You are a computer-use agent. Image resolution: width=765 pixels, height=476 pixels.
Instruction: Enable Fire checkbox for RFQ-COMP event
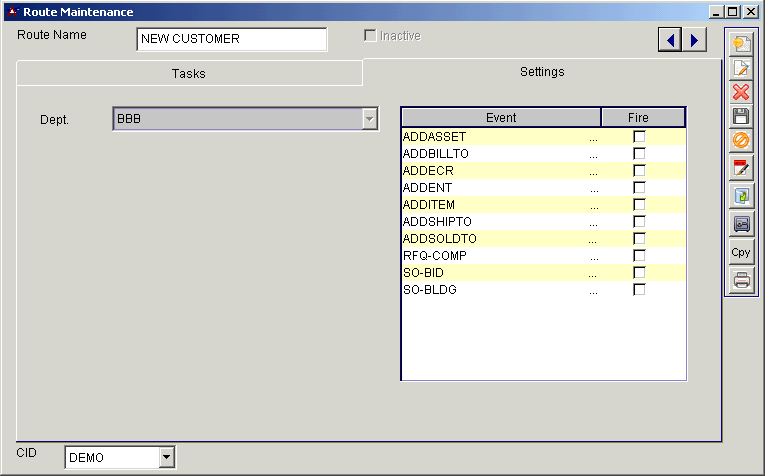639,256
